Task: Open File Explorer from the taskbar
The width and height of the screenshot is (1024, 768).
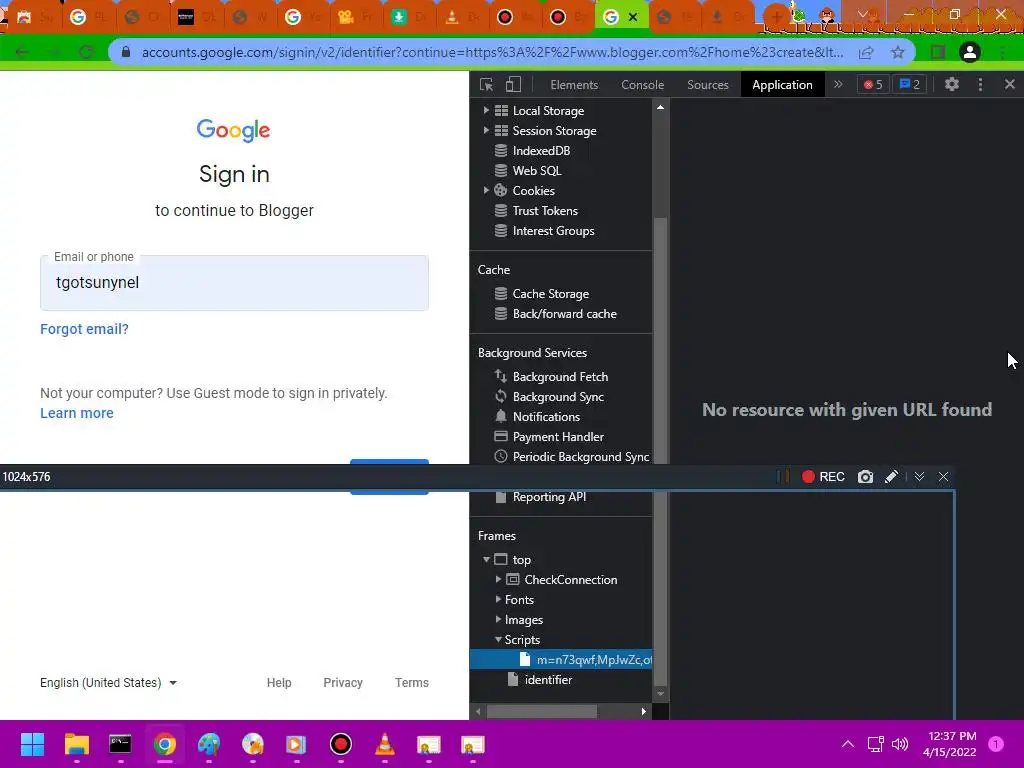Action: [76, 744]
